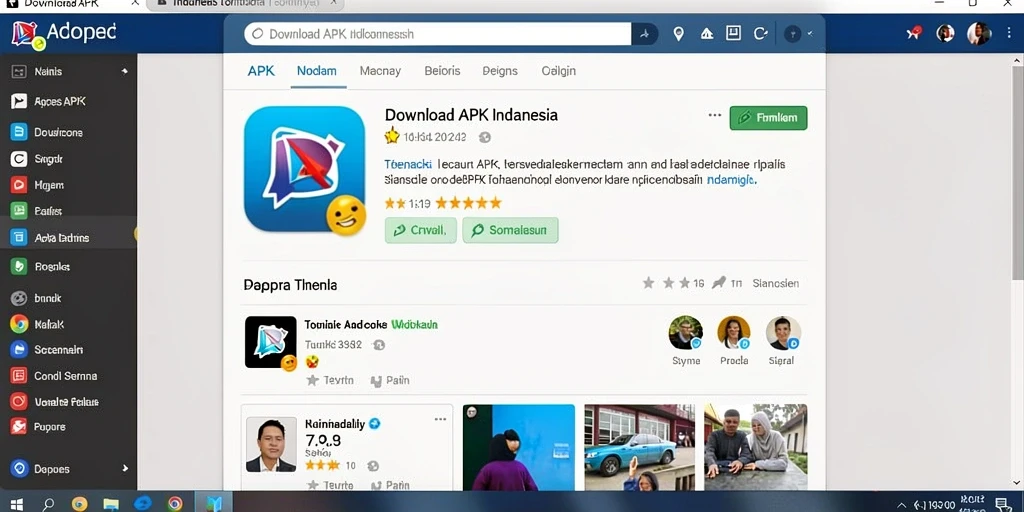1024x512 pixels.
Task: Open the taskbar file explorer folder
Action: (112, 504)
